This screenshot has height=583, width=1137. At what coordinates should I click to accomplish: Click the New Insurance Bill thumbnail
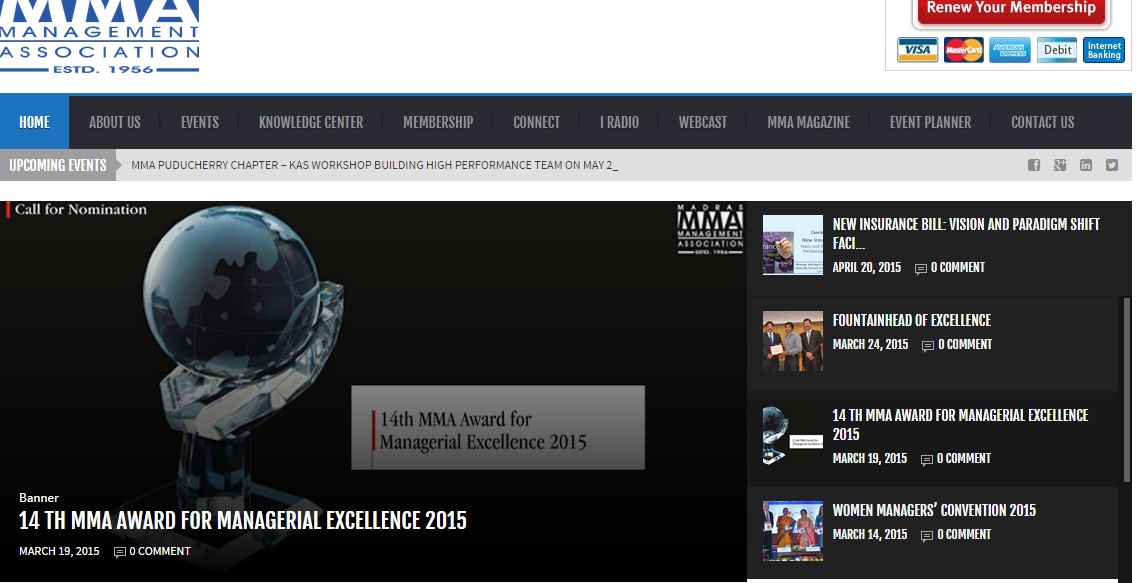point(793,245)
